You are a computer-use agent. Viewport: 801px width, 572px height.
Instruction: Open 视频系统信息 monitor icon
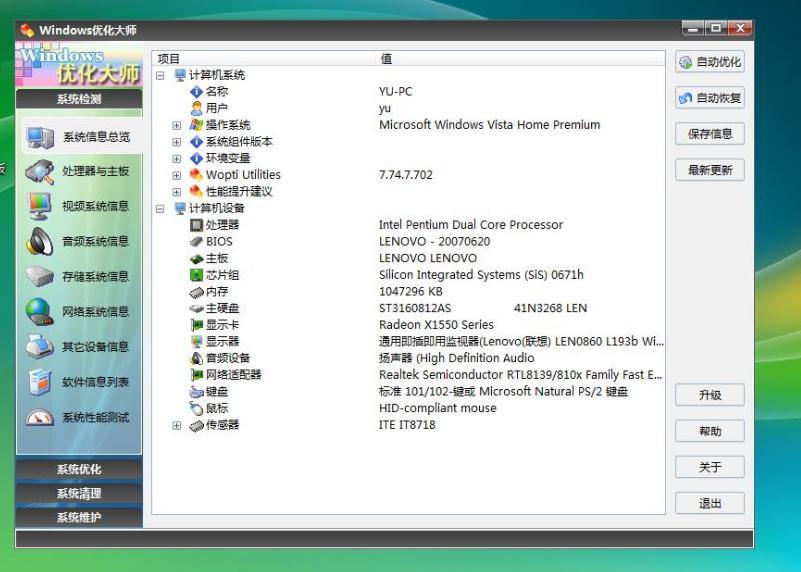click(x=40, y=206)
